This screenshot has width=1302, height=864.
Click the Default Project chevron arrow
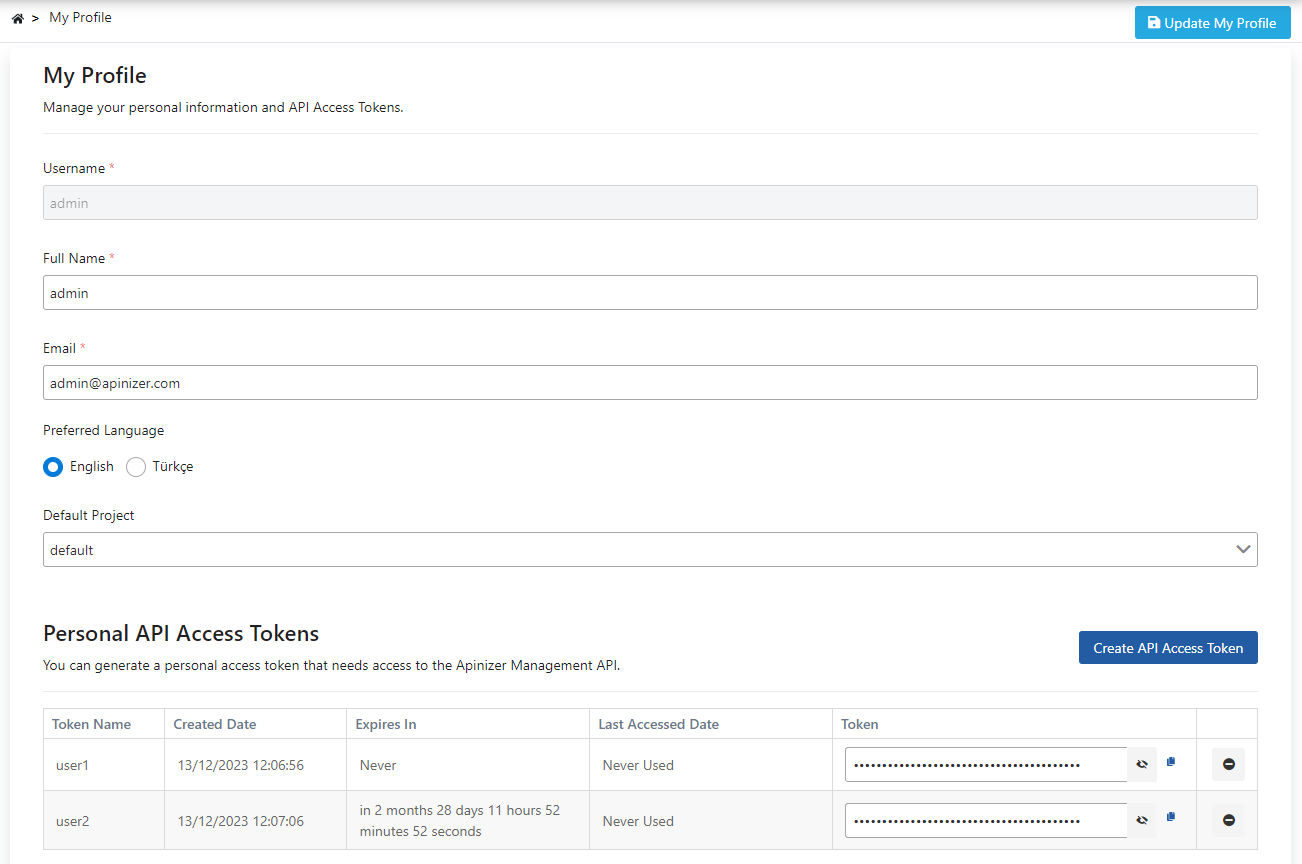(x=1243, y=550)
